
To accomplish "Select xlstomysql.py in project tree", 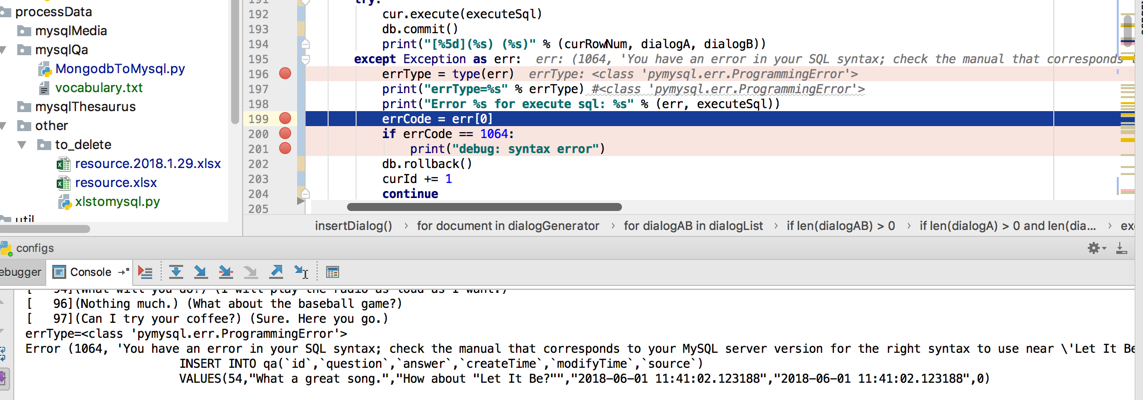I will [x=117, y=201].
